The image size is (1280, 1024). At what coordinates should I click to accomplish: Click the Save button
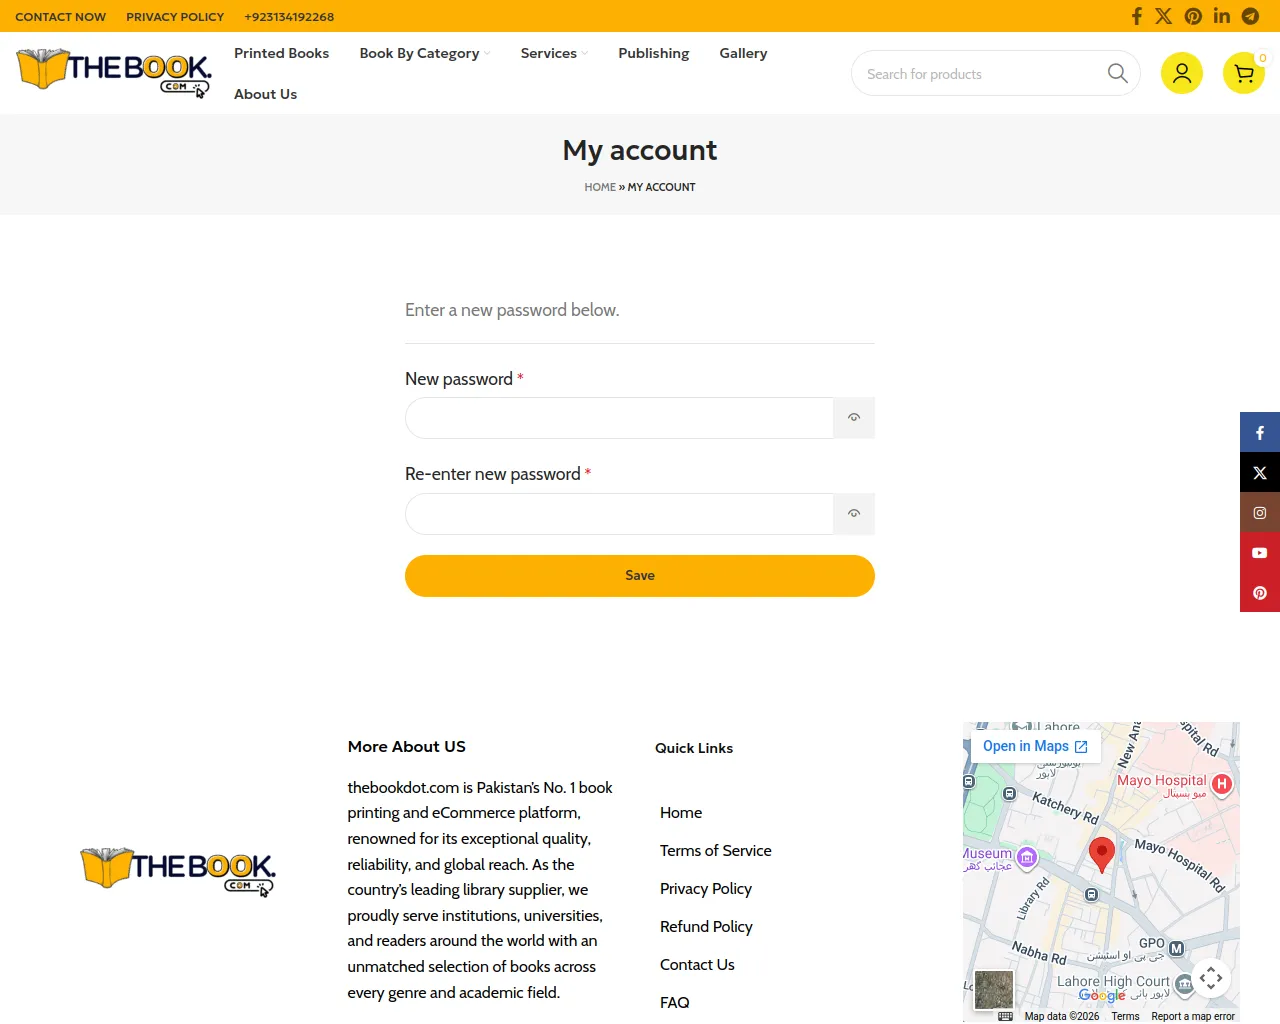[x=640, y=576]
